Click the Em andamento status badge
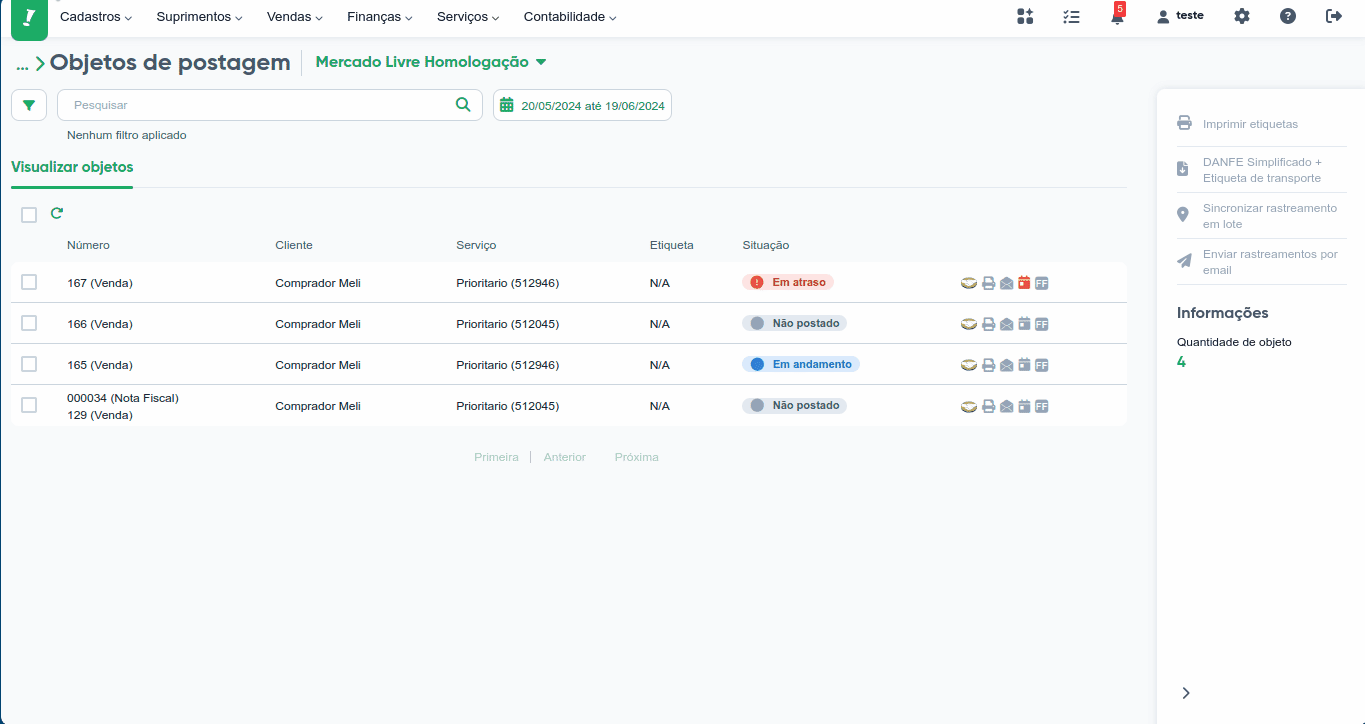The height and width of the screenshot is (724, 1365). 801,364
